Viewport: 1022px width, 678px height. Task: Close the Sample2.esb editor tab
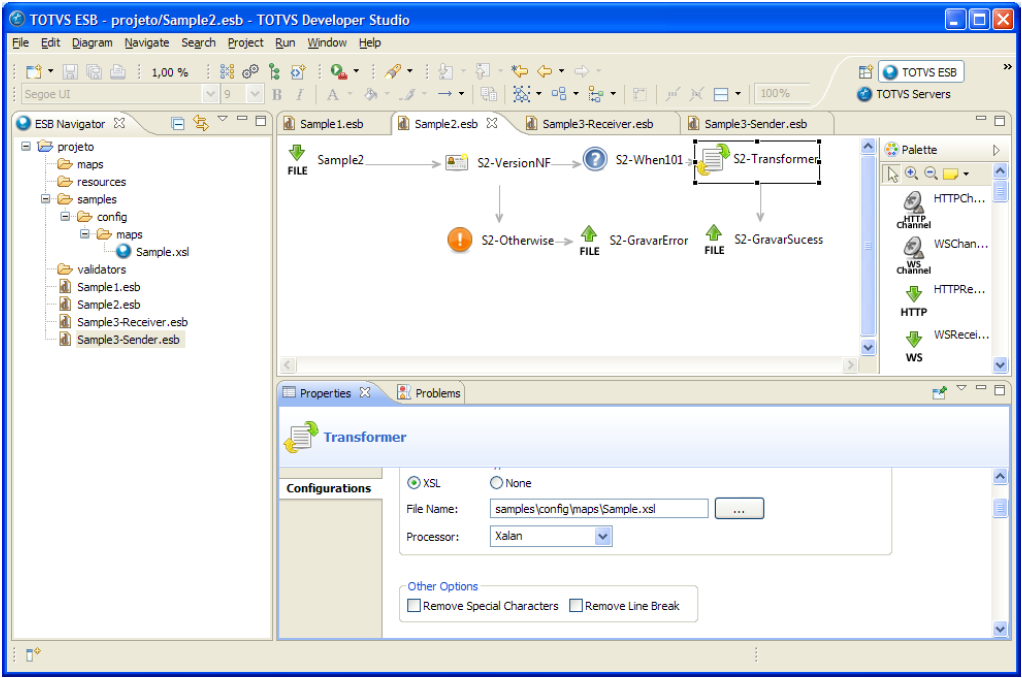pos(492,123)
